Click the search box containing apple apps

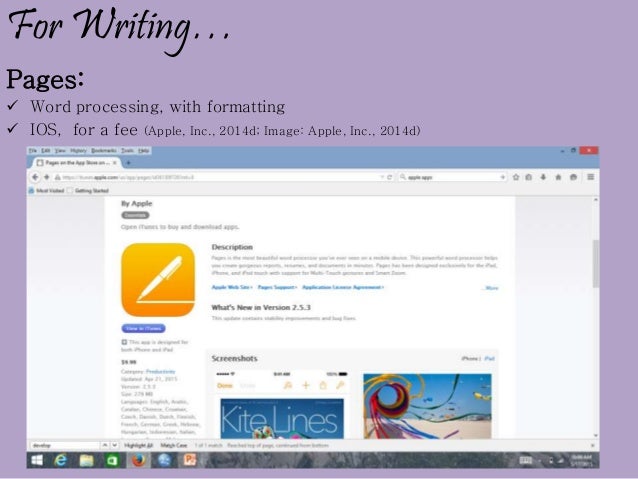tap(452, 177)
